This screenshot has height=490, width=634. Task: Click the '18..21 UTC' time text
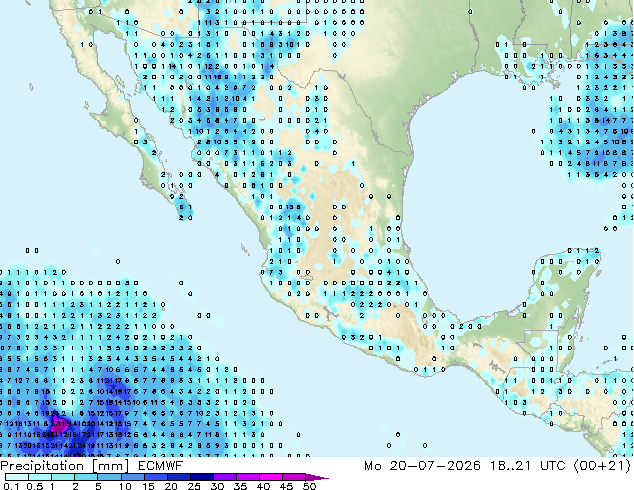coord(529,466)
